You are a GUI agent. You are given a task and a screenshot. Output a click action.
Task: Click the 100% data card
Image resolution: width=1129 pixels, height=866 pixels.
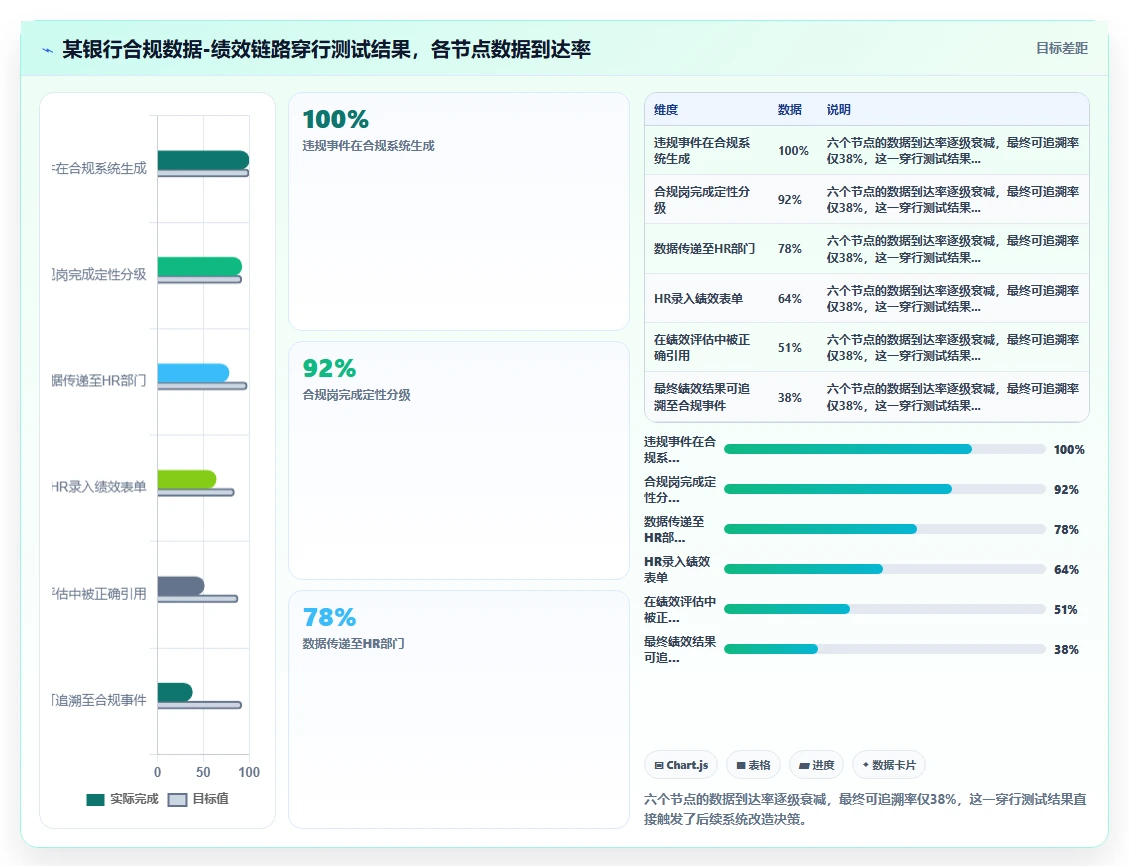459,212
